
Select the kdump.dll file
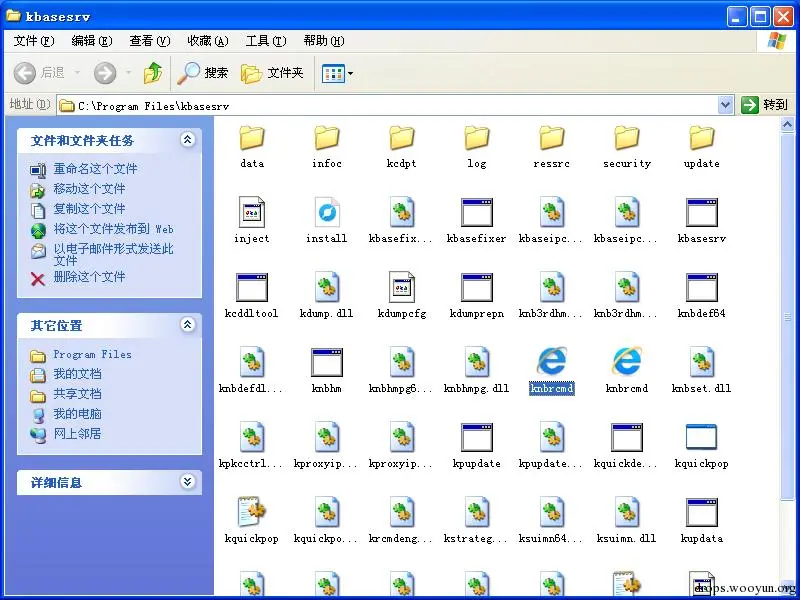click(327, 287)
